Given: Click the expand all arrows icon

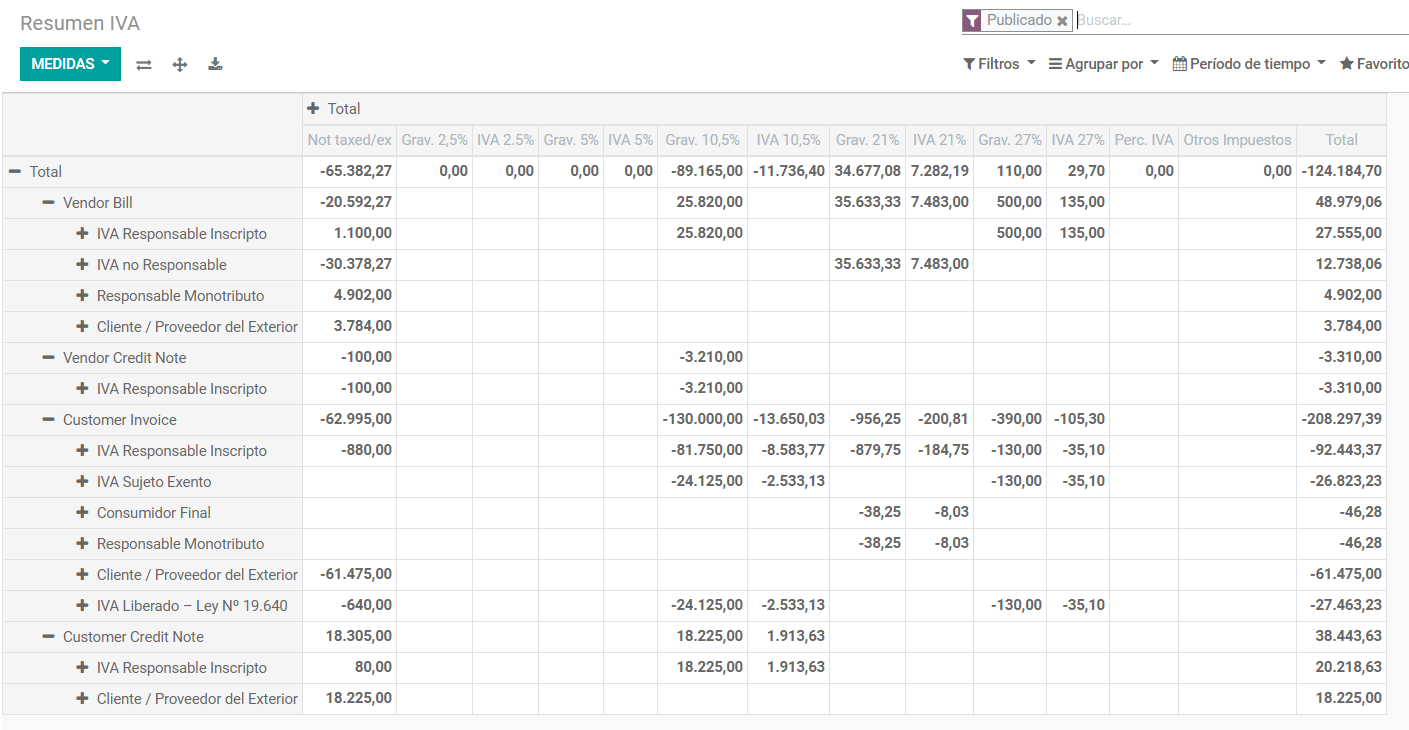Looking at the screenshot, I should pyautogui.click(x=180, y=65).
